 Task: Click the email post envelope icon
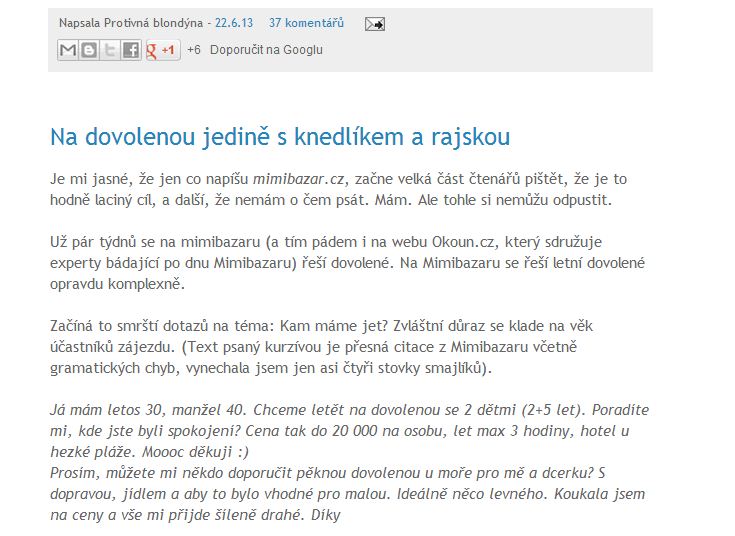pos(375,24)
